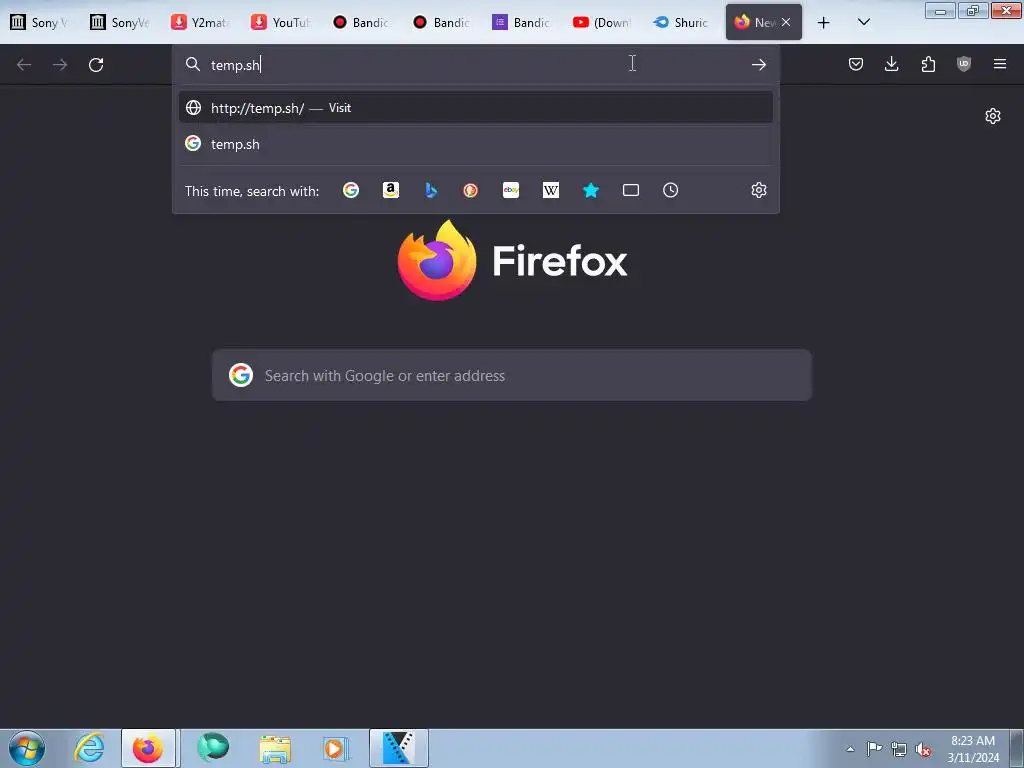Switch to the Shuric tab
The image size is (1024, 768).
click(682, 22)
